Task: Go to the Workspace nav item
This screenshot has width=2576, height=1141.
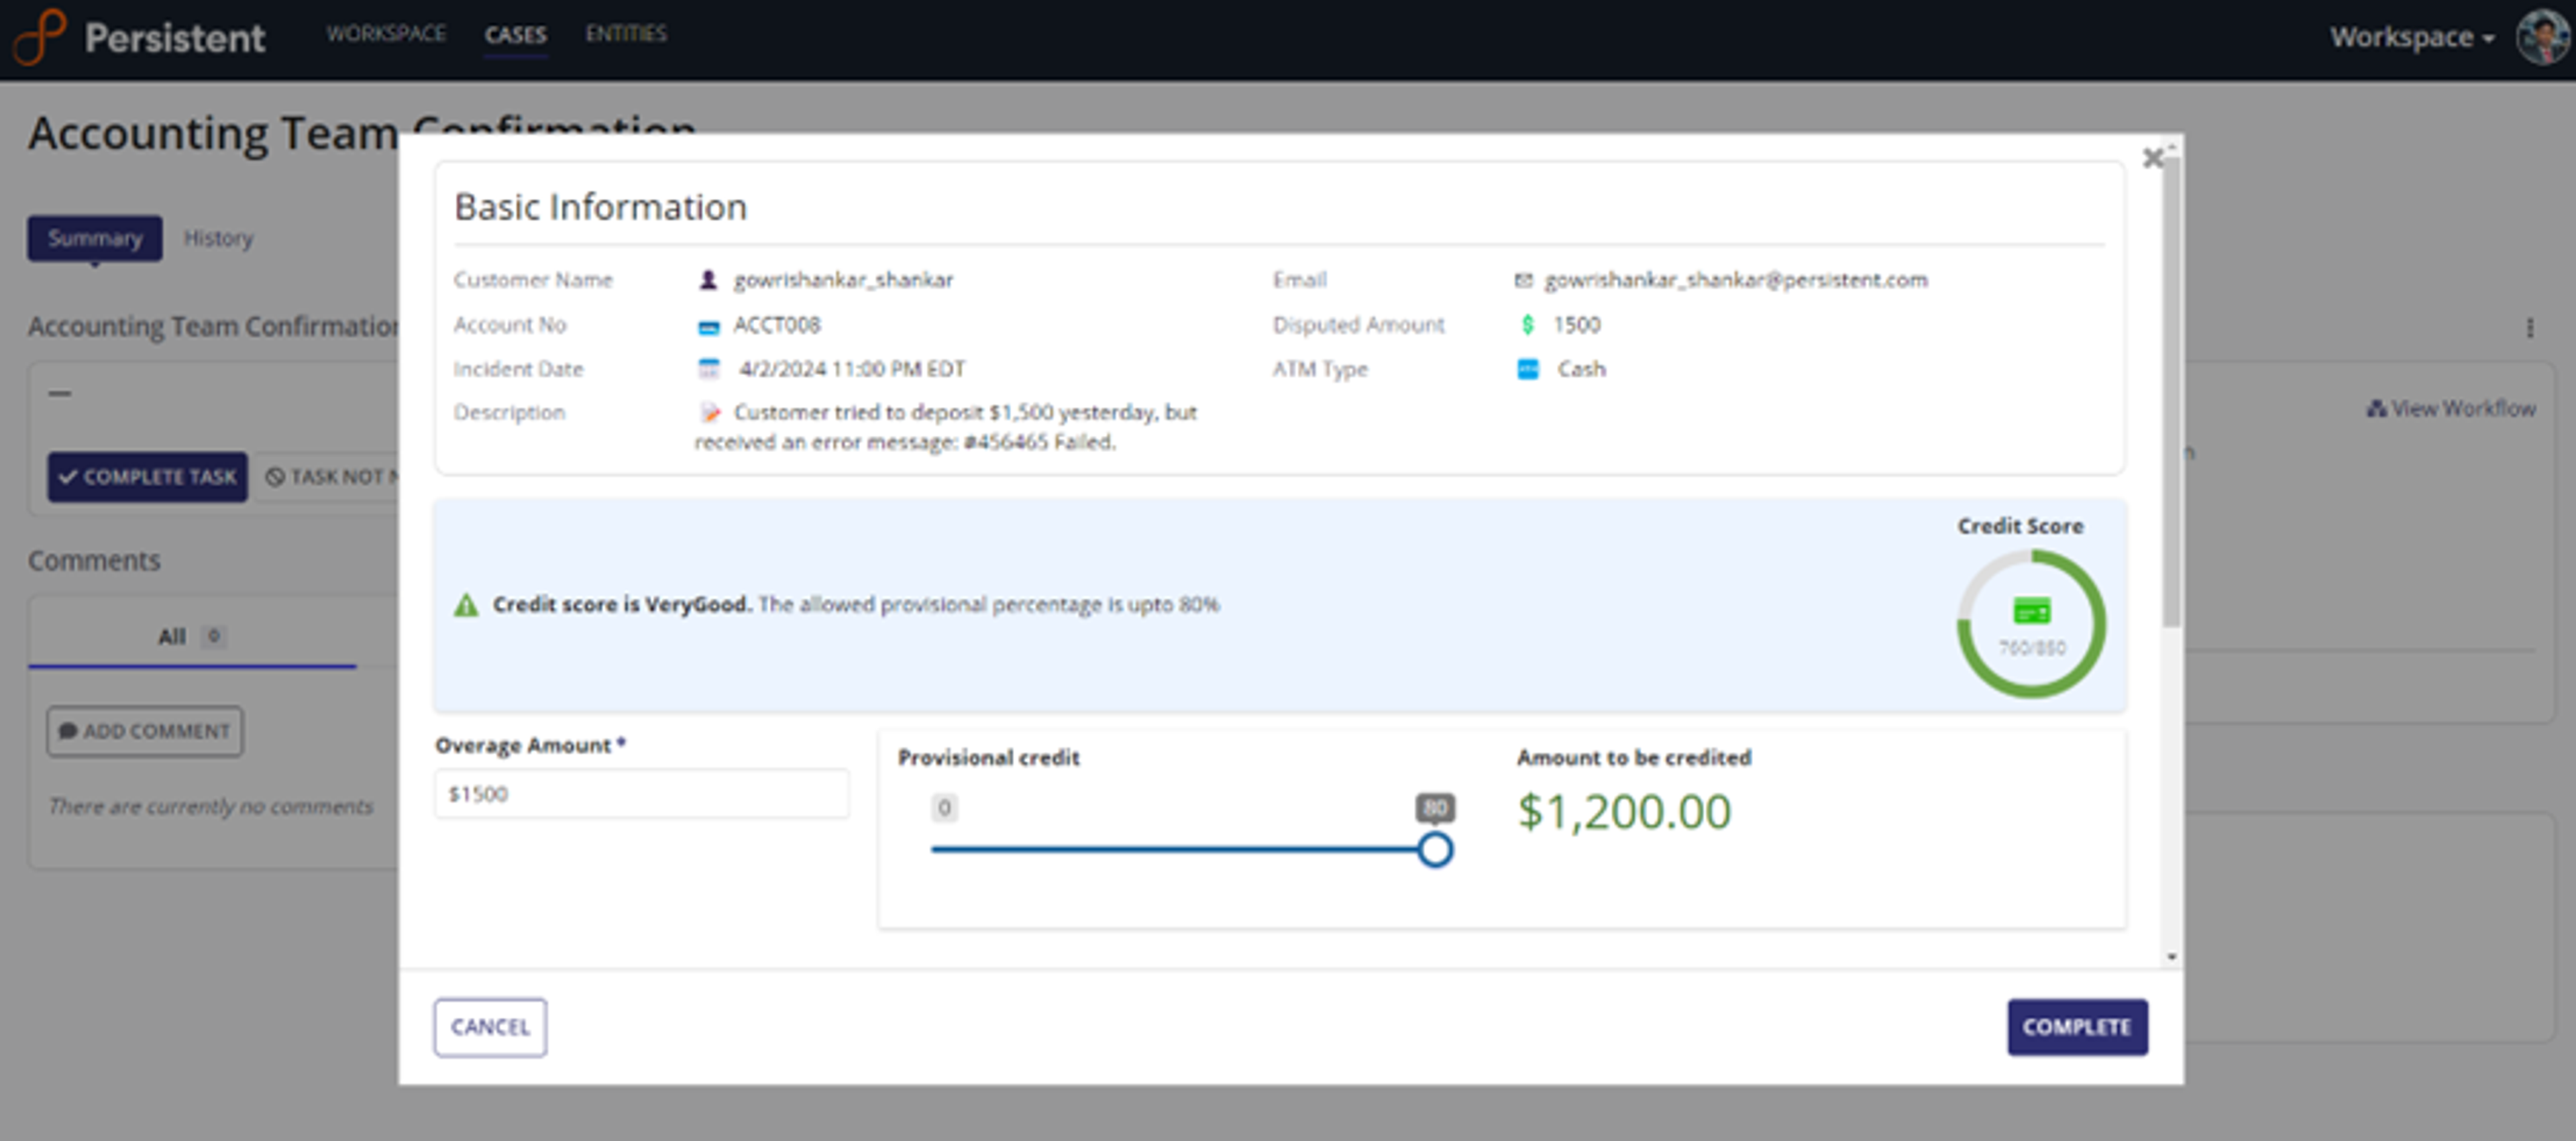Action: pos(386,34)
